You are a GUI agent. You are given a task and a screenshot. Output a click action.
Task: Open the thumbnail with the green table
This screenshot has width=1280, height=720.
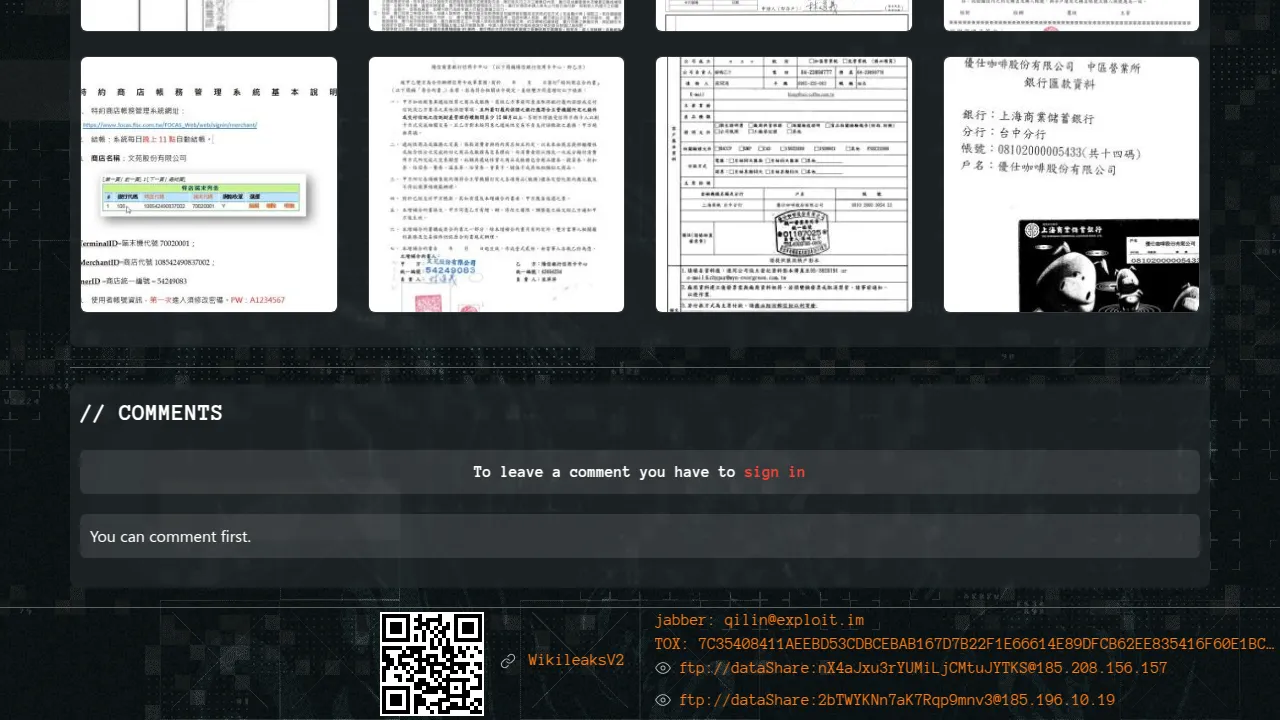[209, 185]
